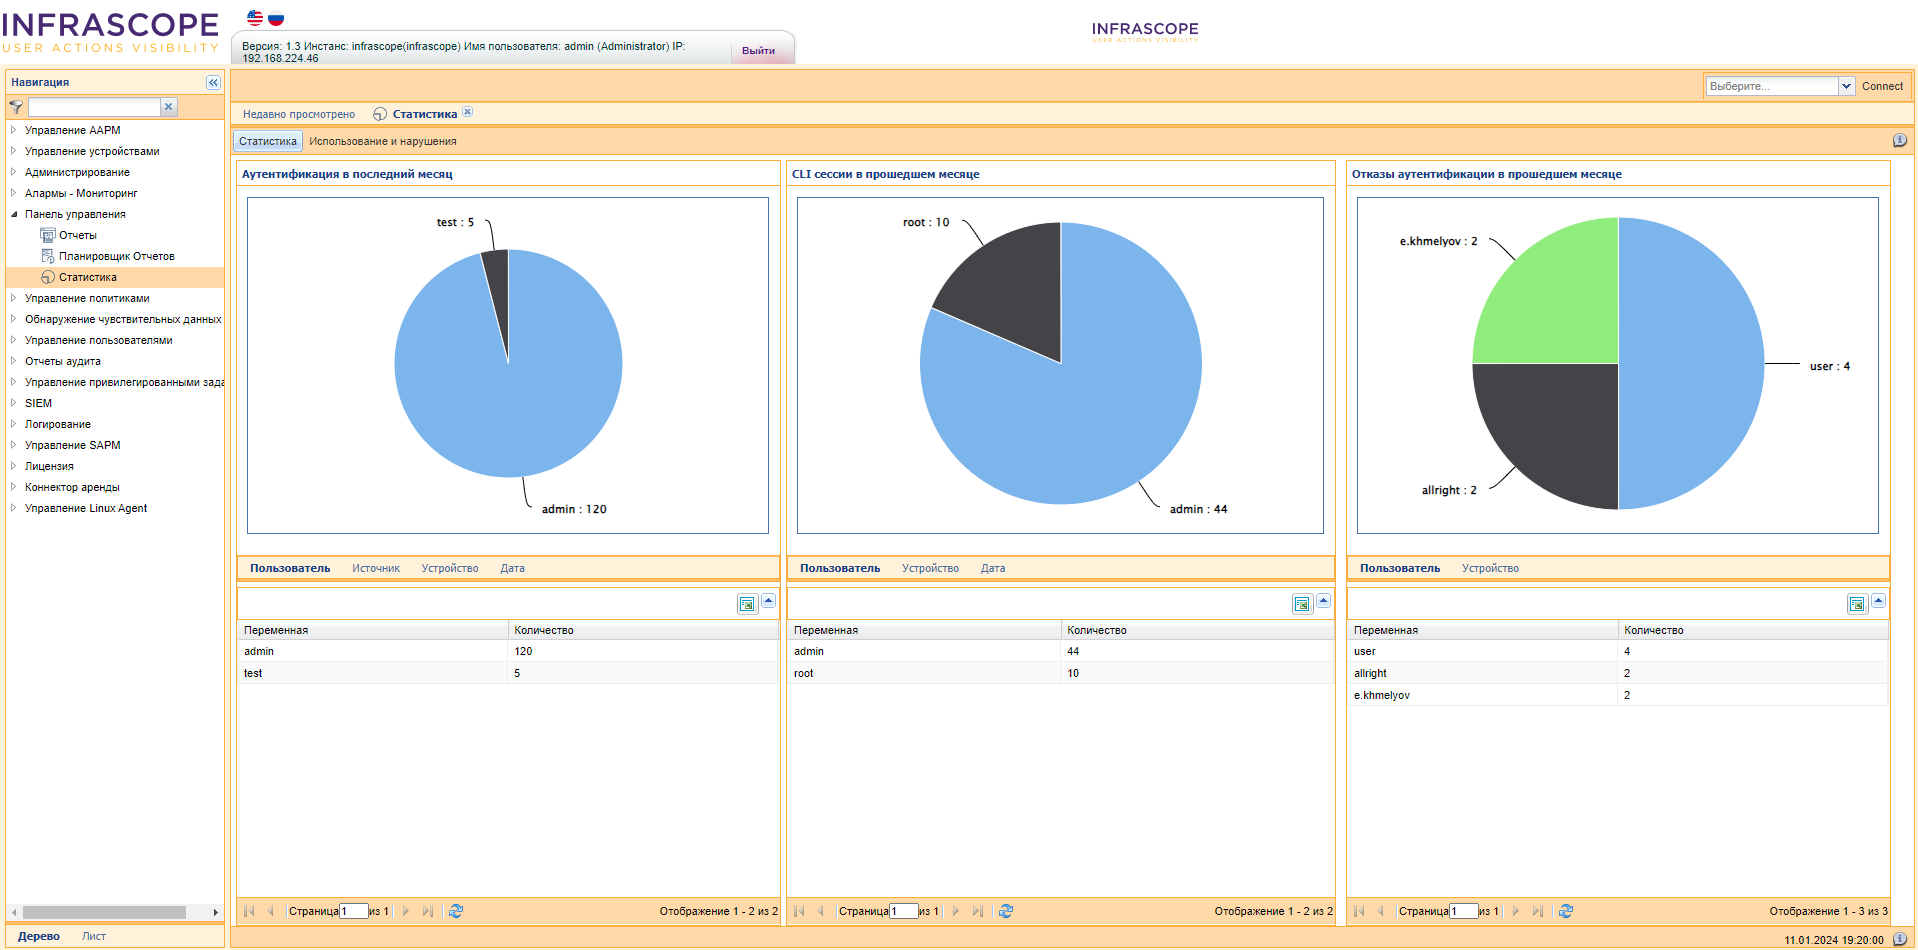
Task: Open Лицензия in the navigation tree
Action: 49,466
